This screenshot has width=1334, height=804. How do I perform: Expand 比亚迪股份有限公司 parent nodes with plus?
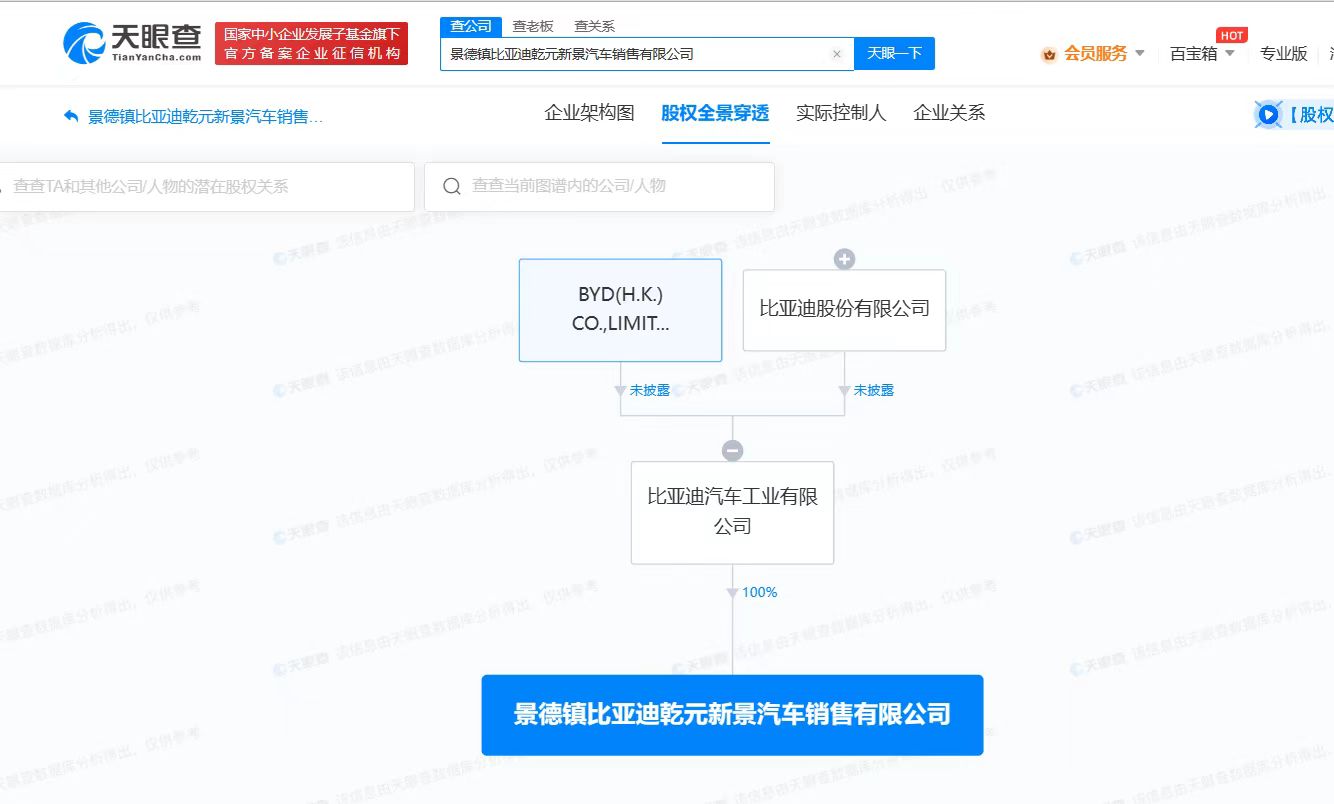844,260
